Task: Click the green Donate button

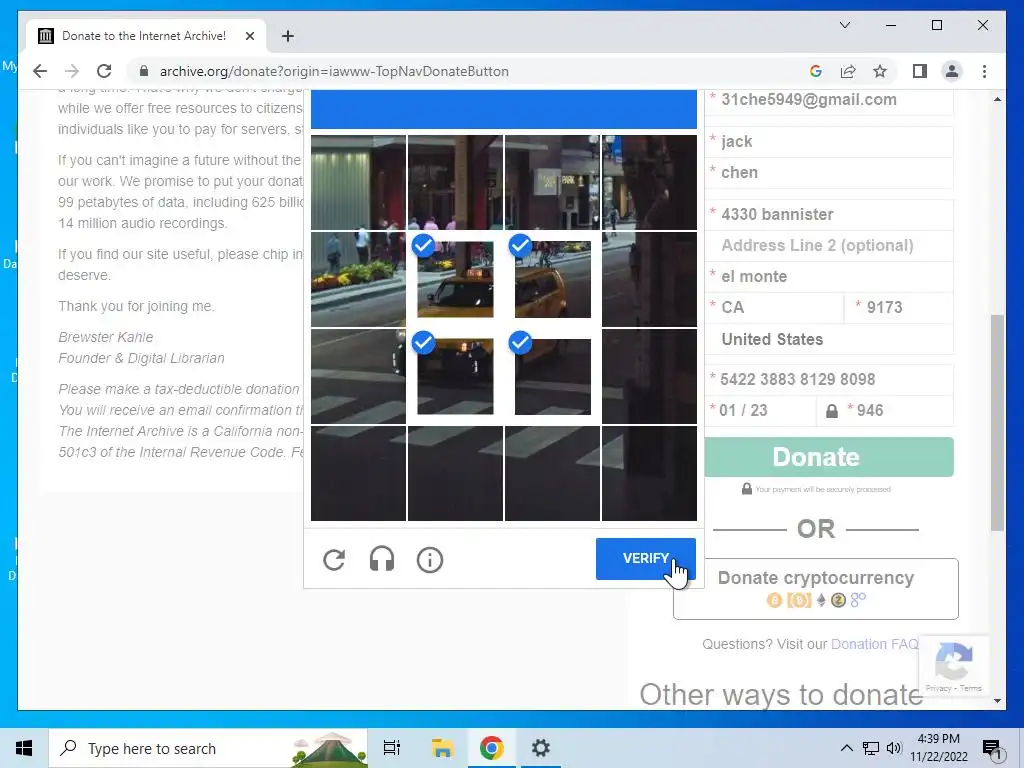Action: (829, 457)
